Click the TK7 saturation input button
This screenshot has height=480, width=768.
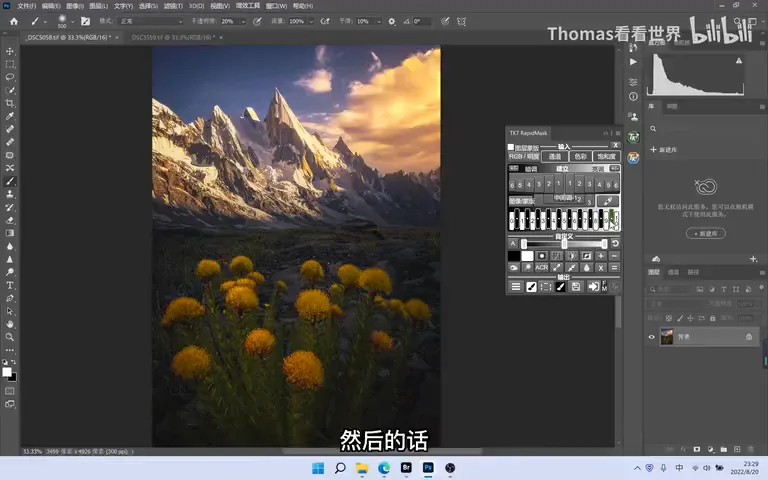606,157
